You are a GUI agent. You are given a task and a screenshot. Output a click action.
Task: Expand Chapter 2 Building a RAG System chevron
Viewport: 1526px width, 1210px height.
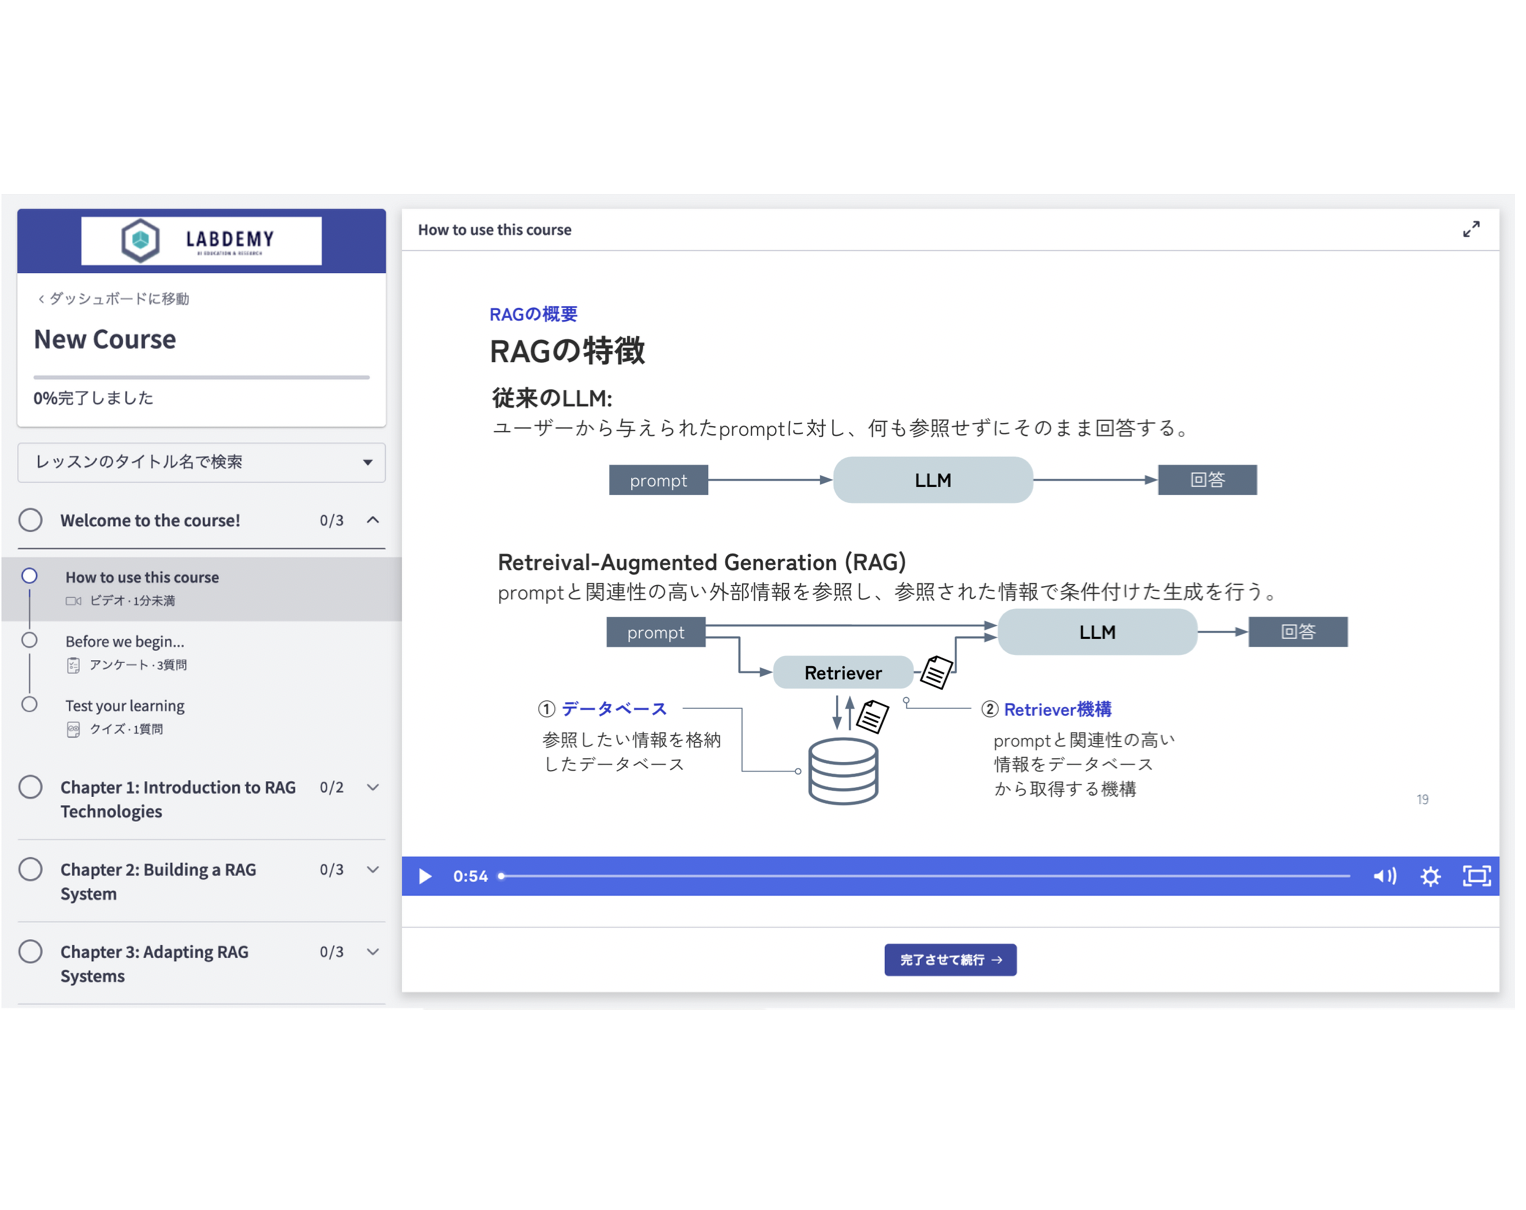(x=373, y=869)
